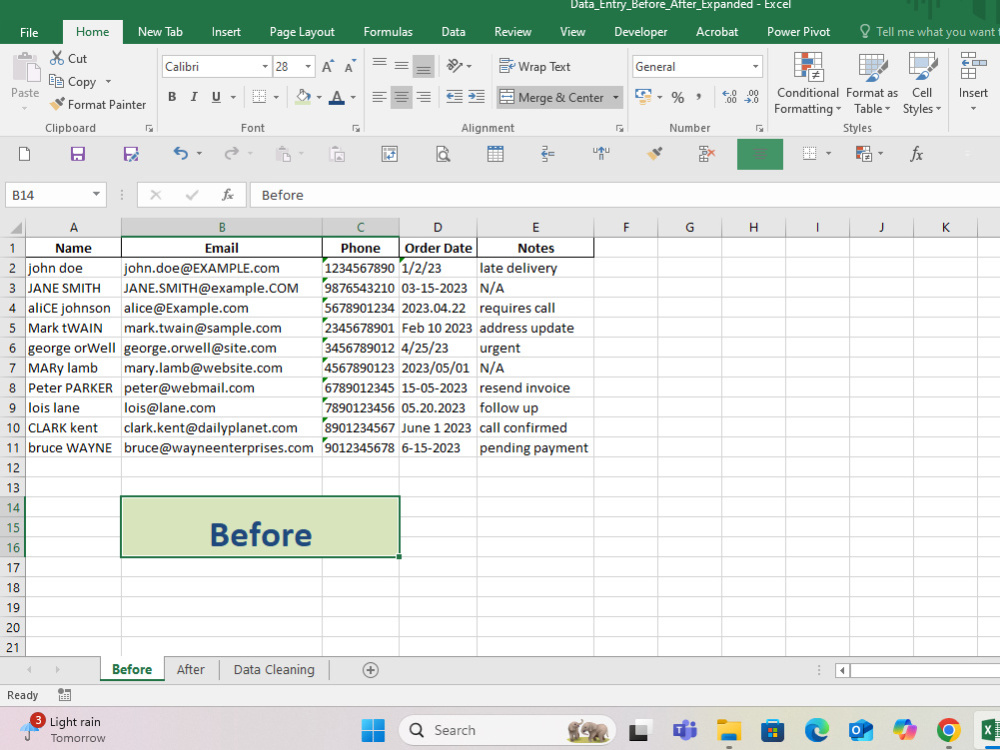Click the table icon in the quick toolbar
Viewport: 1000px width, 750px height.
[x=496, y=154]
